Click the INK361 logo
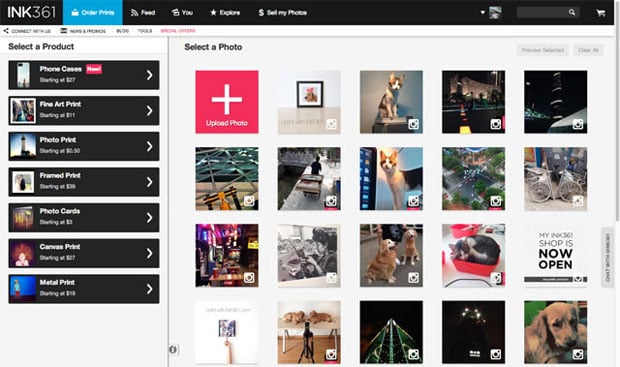This screenshot has height=367, width=620. coord(31,12)
